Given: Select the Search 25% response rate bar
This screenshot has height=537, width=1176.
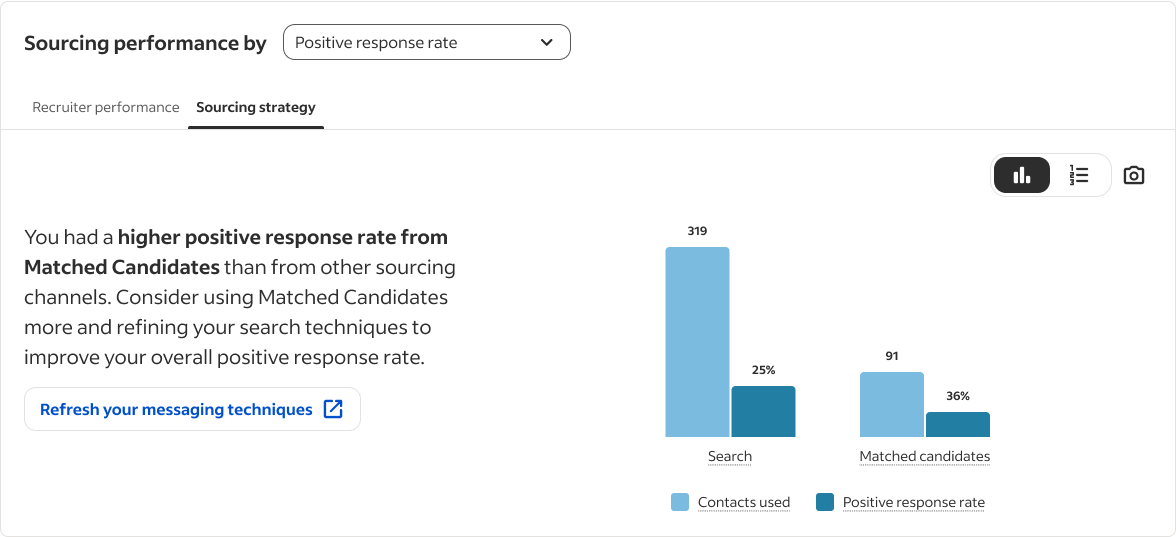Looking at the screenshot, I should [764, 412].
